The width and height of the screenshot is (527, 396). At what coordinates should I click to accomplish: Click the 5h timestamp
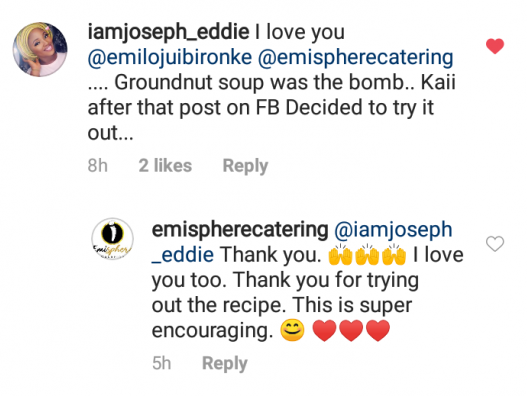click(x=161, y=363)
